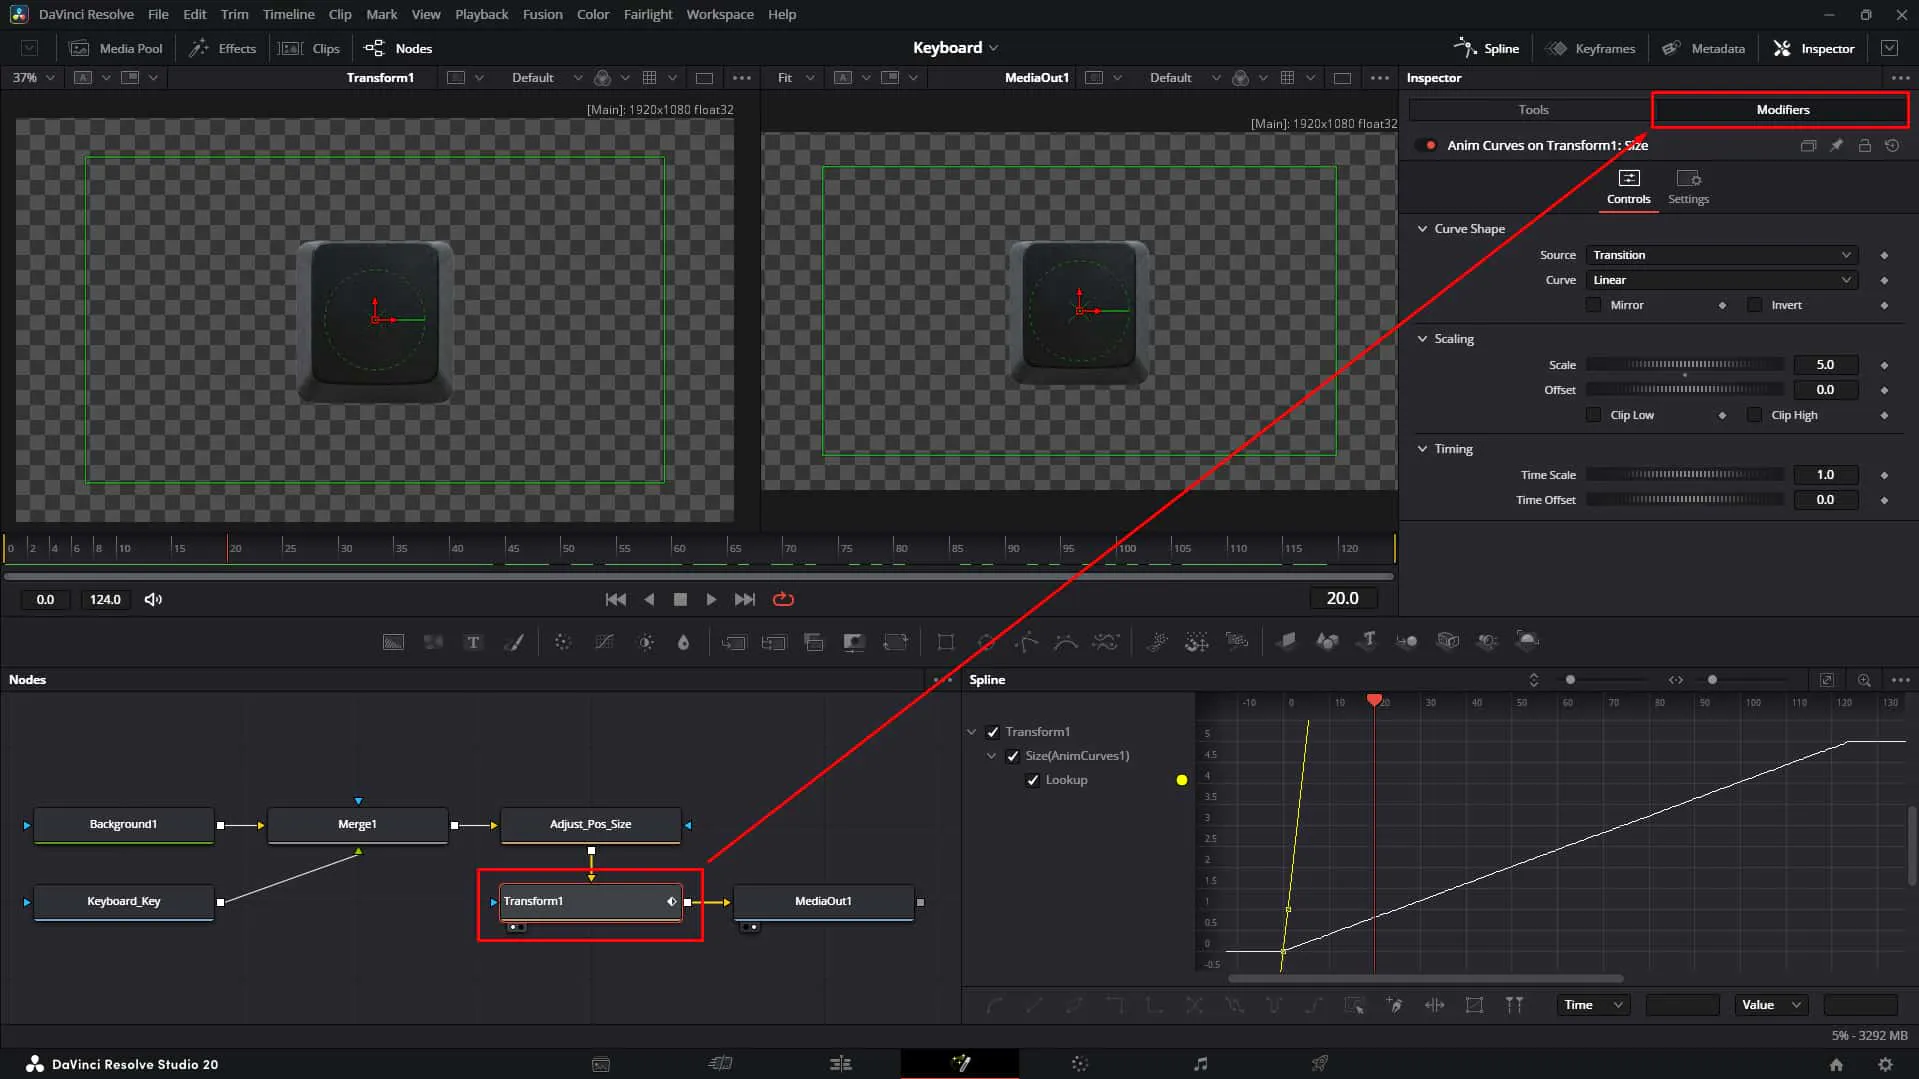Image resolution: width=1919 pixels, height=1079 pixels.
Task: Add a Merge tool from toolbar
Action: [733, 642]
